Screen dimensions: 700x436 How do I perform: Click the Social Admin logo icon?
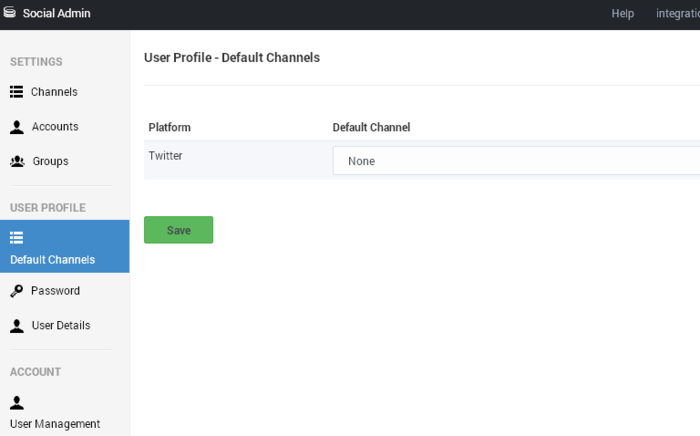(x=9, y=12)
